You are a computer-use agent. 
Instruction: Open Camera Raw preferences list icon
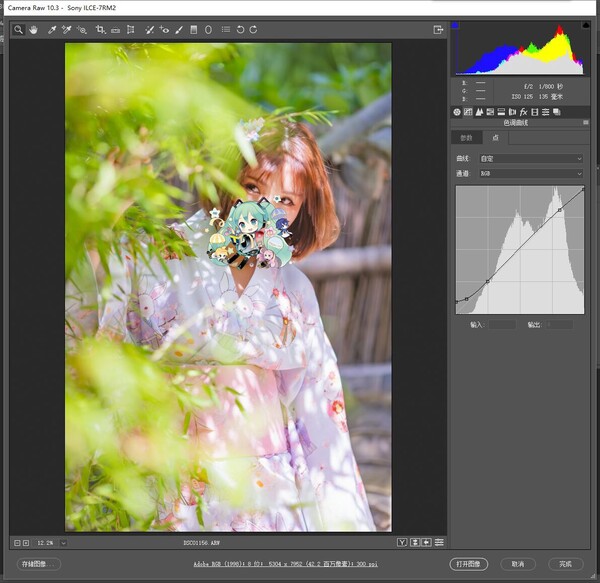coord(226,29)
